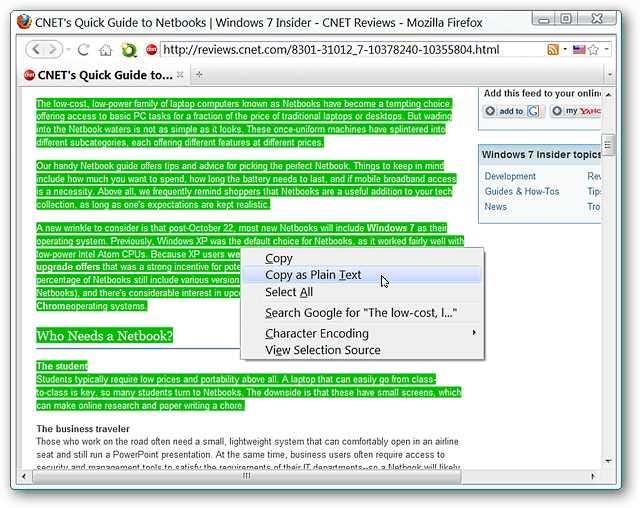Choose Select All in the context menu
The image size is (640, 508).
362,292
